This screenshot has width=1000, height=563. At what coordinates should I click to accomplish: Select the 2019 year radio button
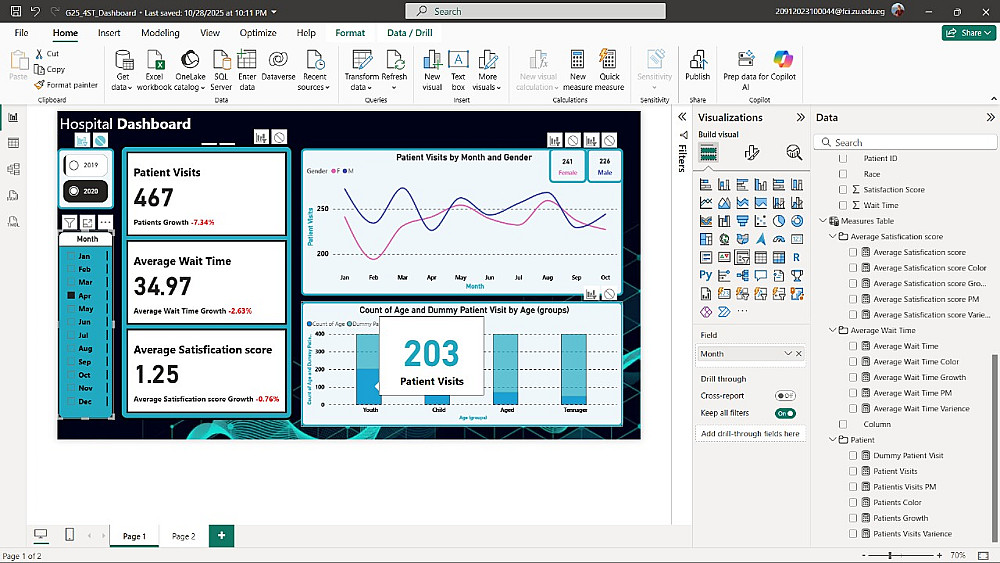pyautogui.click(x=74, y=164)
